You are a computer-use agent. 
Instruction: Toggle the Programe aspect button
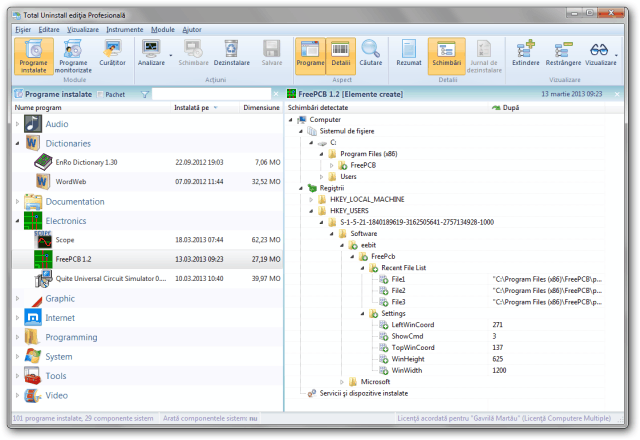click(310, 56)
